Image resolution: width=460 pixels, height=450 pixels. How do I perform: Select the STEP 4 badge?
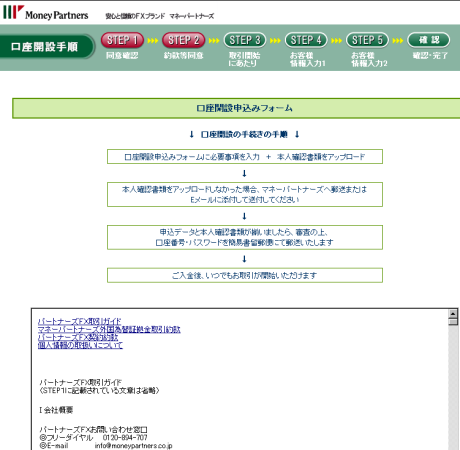(x=306, y=40)
